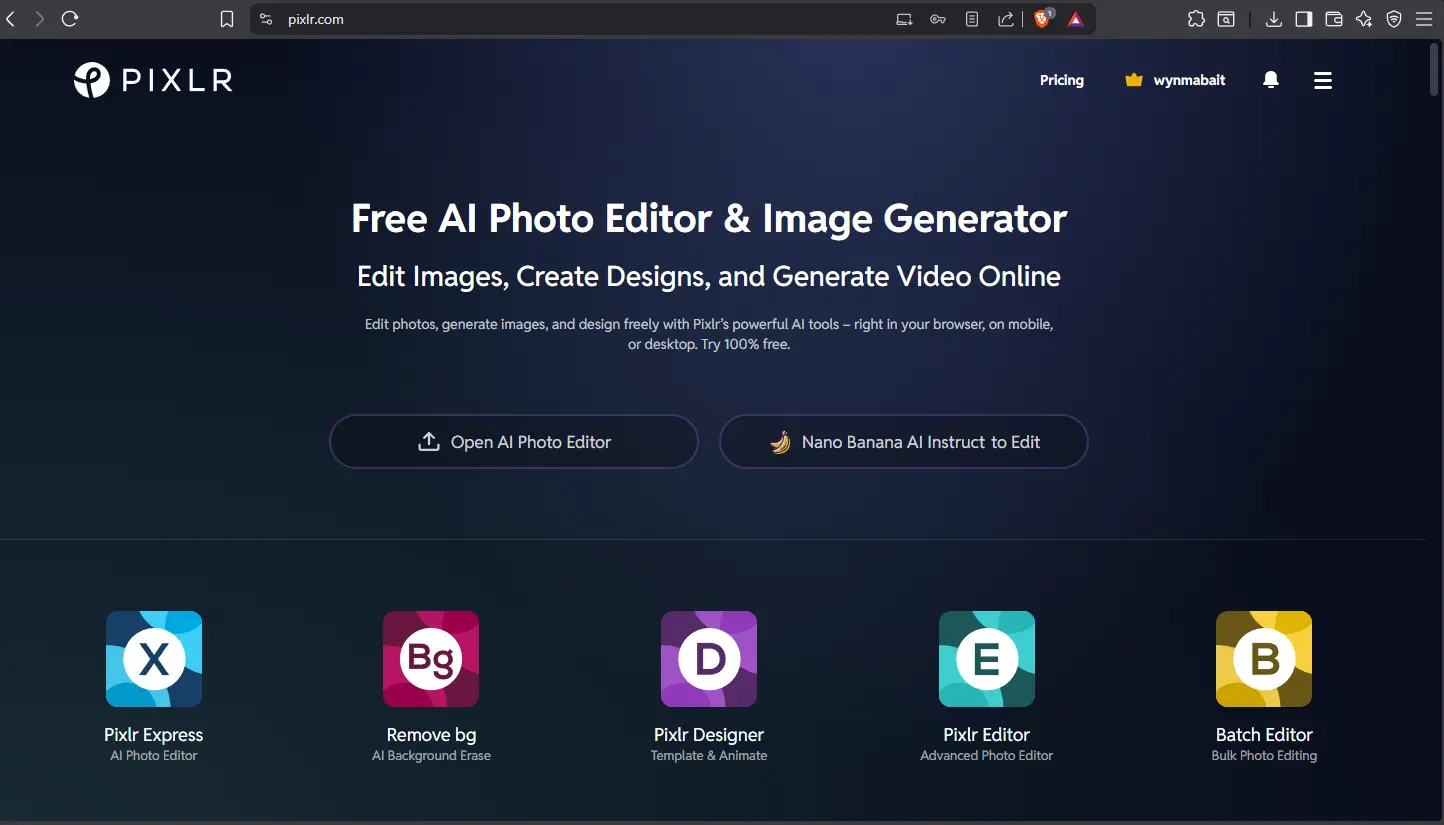Open the Pixlr hamburger menu
Screen dimensions: 1444x825
(1323, 80)
